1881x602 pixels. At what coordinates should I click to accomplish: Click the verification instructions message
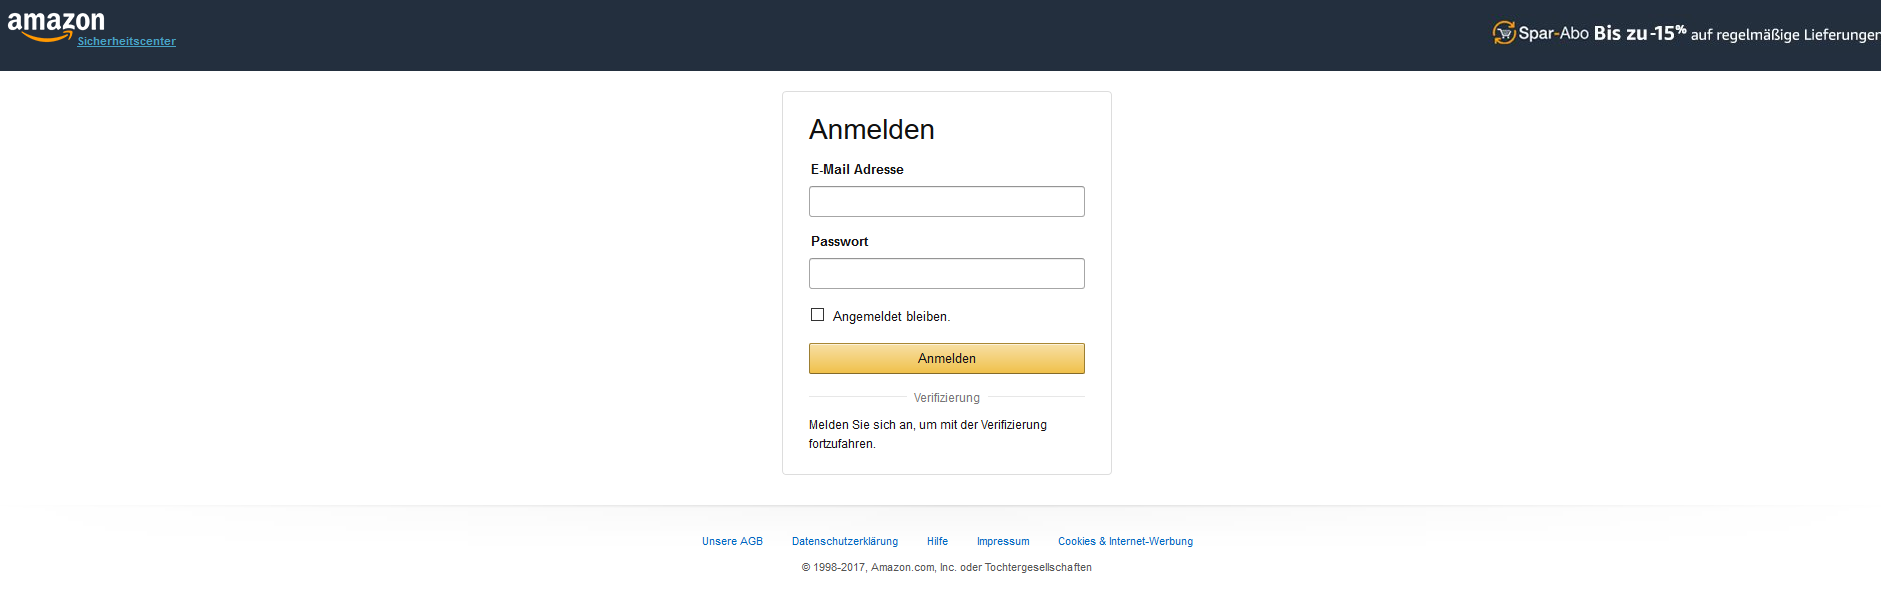click(x=927, y=434)
